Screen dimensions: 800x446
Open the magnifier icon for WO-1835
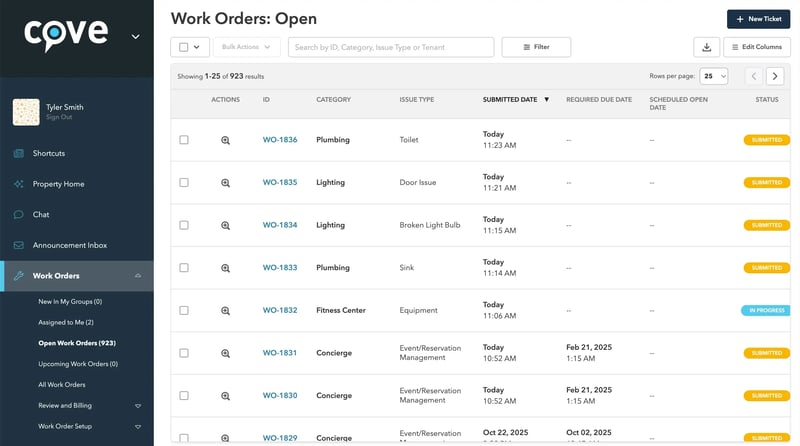(x=225, y=183)
